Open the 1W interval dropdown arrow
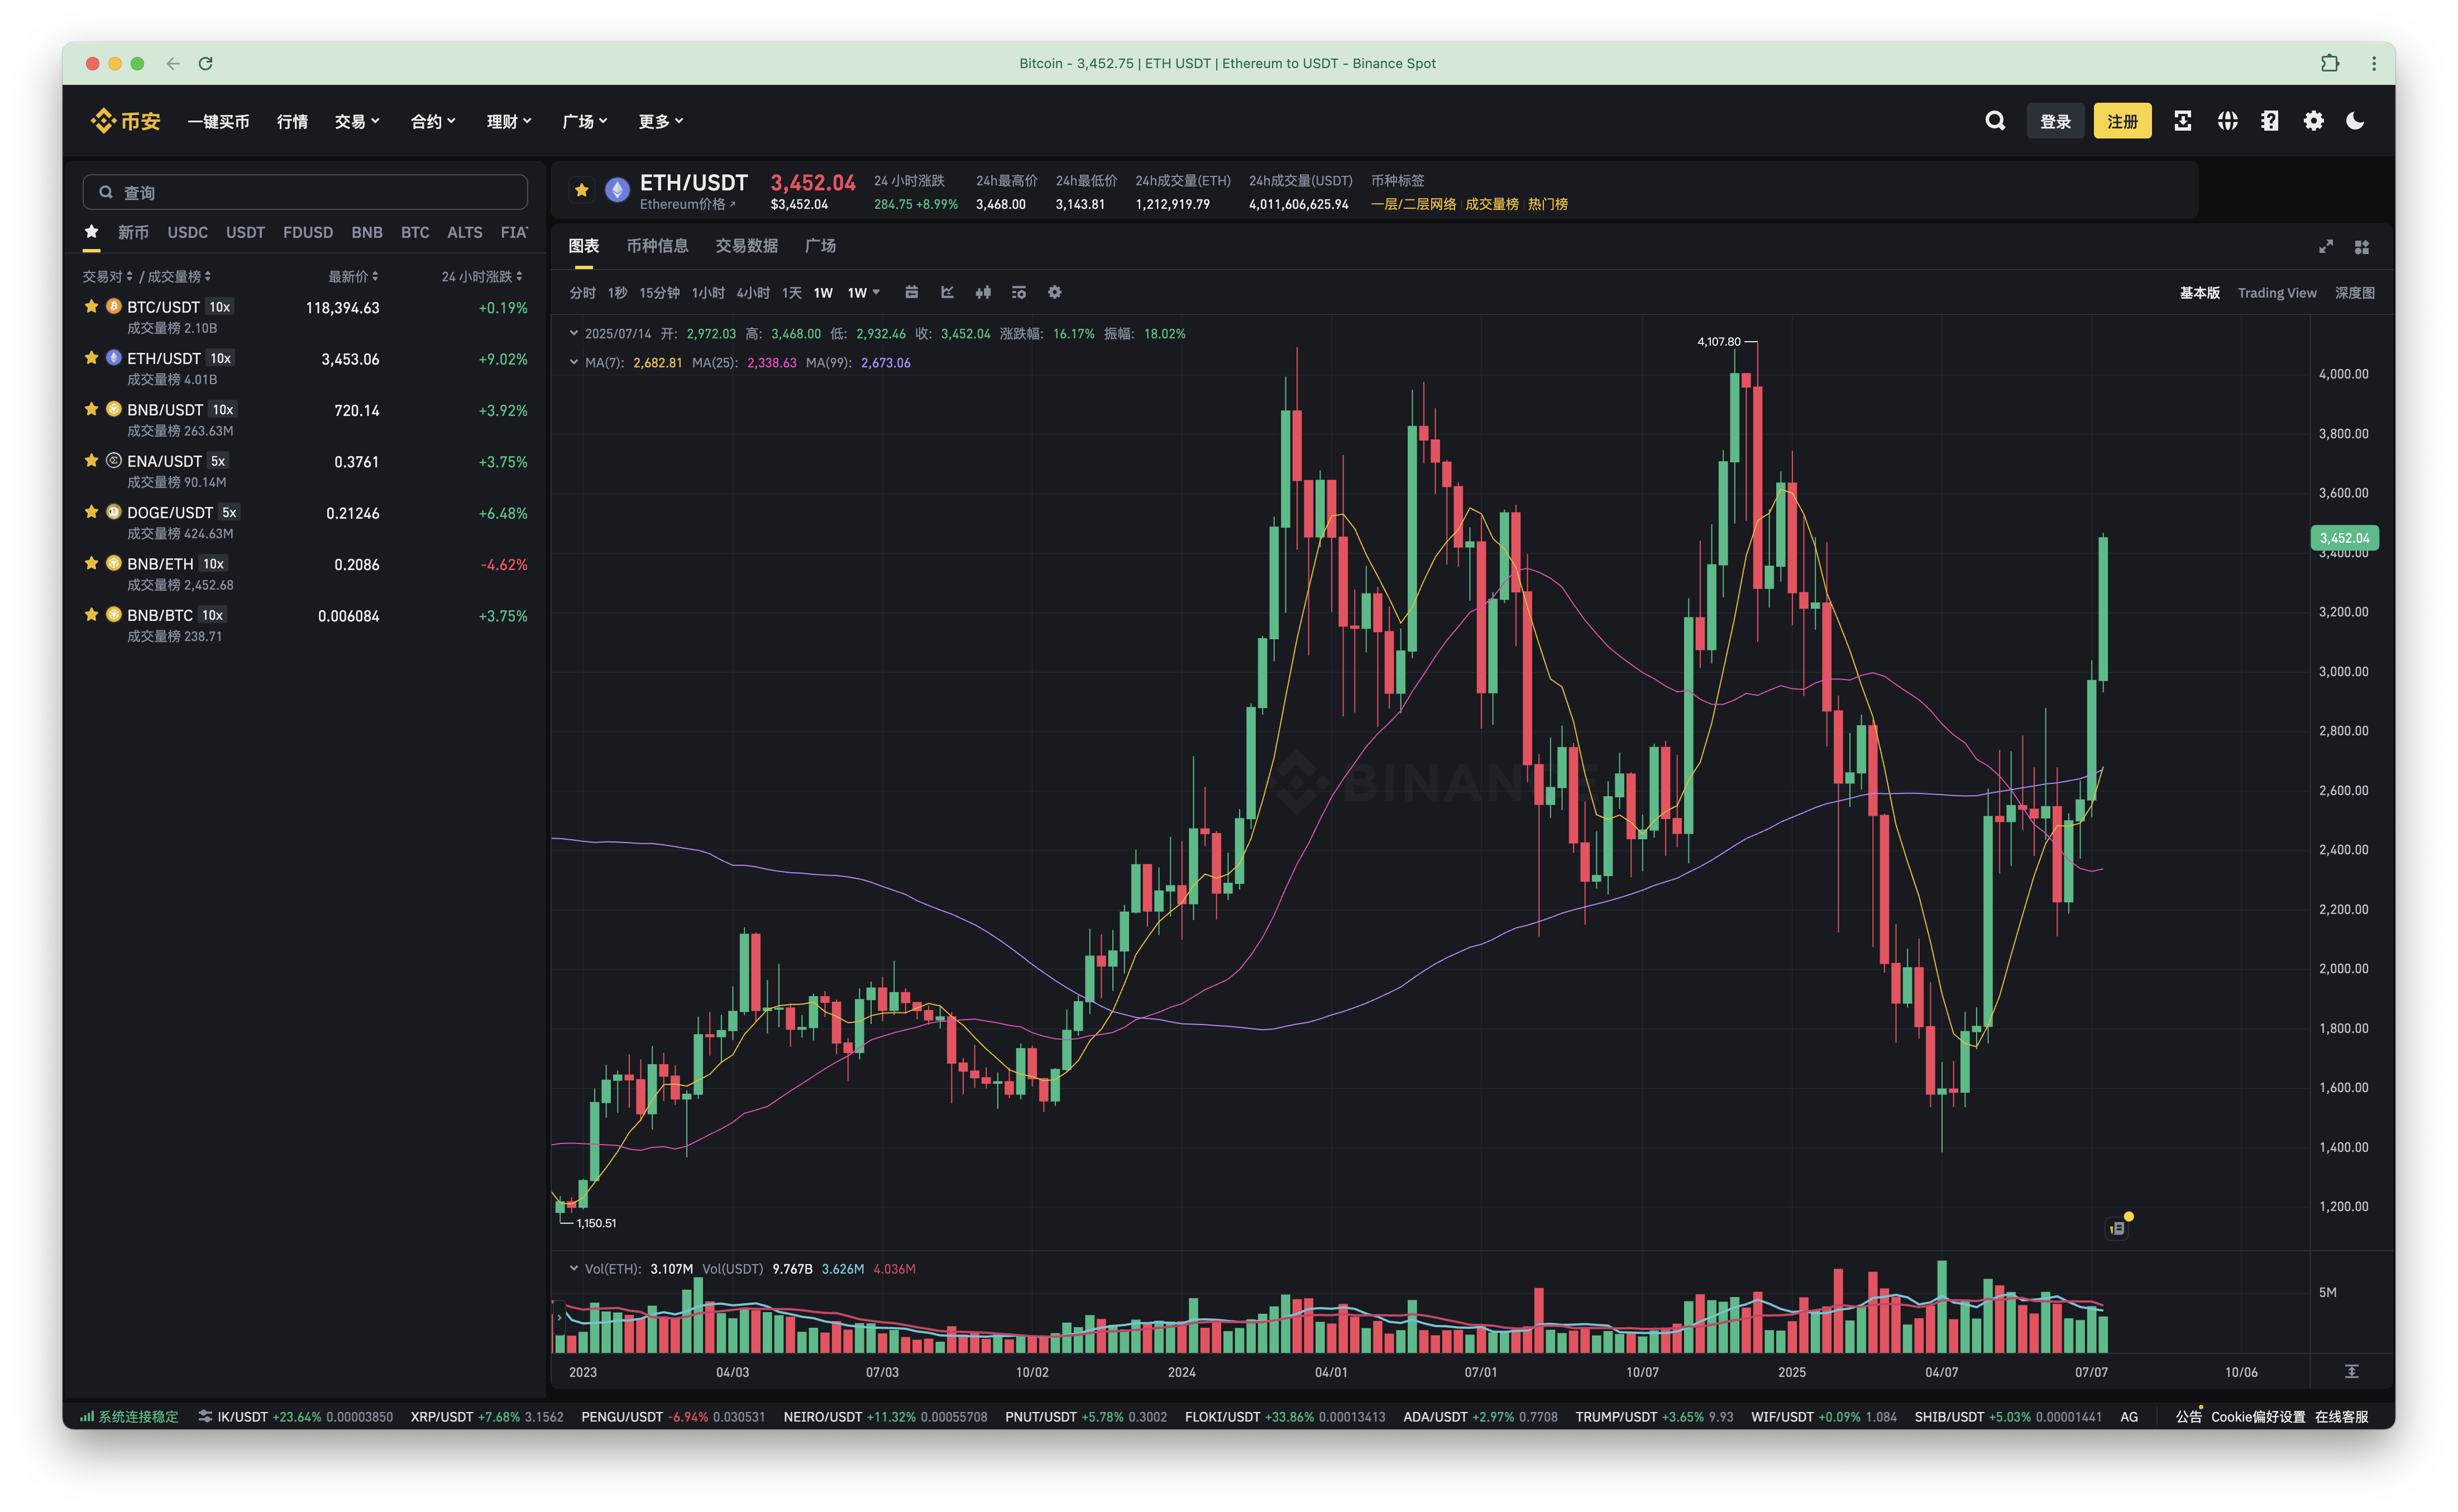This screenshot has height=1512, width=2458. tap(876, 292)
